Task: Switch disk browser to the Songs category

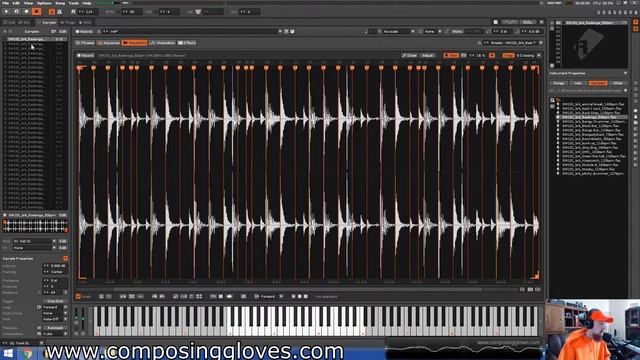Action: (x=559, y=83)
